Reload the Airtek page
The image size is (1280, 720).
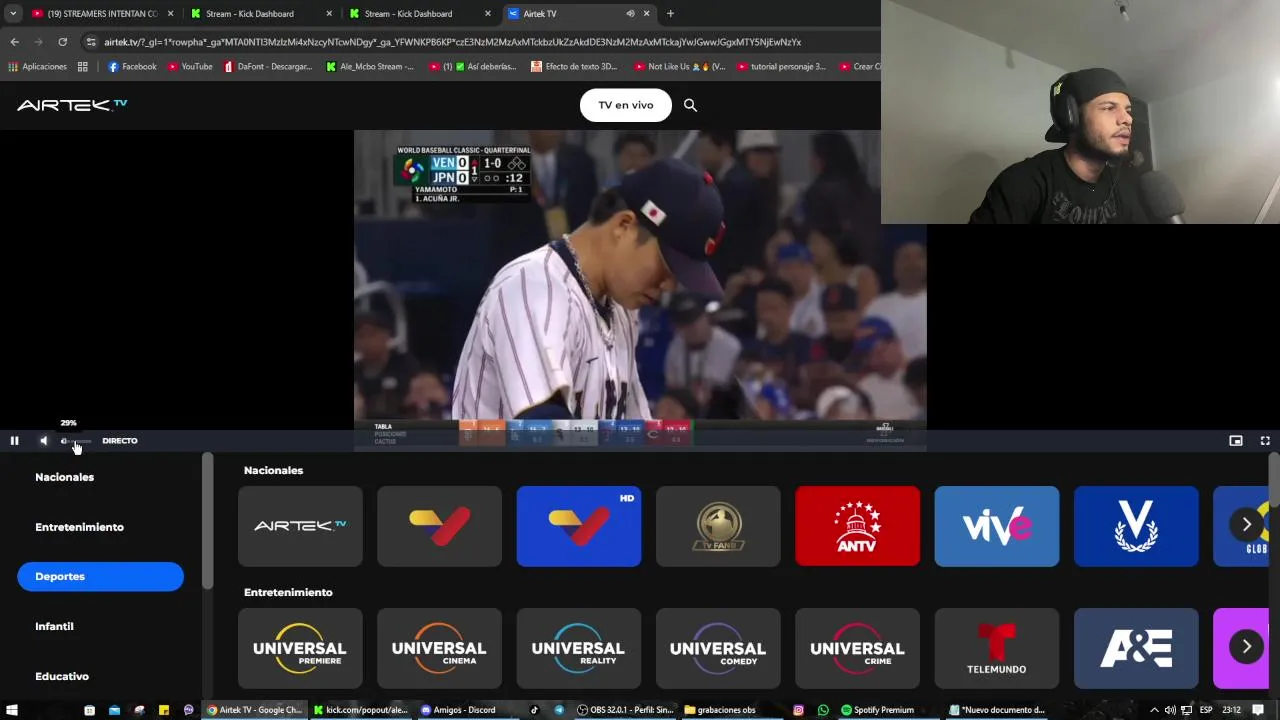(62, 42)
